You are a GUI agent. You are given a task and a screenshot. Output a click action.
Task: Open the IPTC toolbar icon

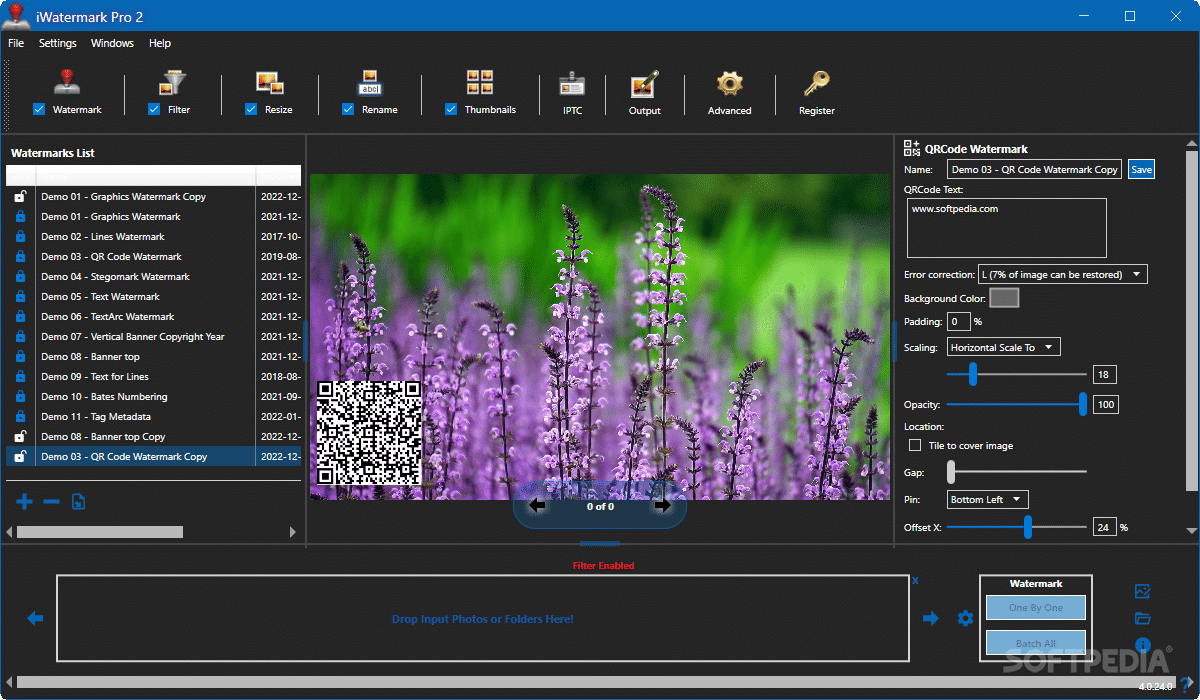click(572, 84)
